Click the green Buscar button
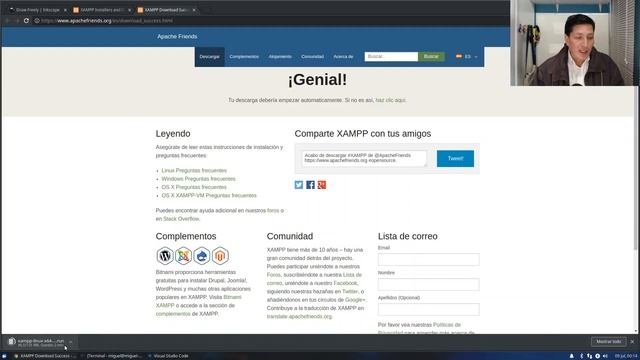This screenshot has width=640, height=360. [x=431, y=56]
